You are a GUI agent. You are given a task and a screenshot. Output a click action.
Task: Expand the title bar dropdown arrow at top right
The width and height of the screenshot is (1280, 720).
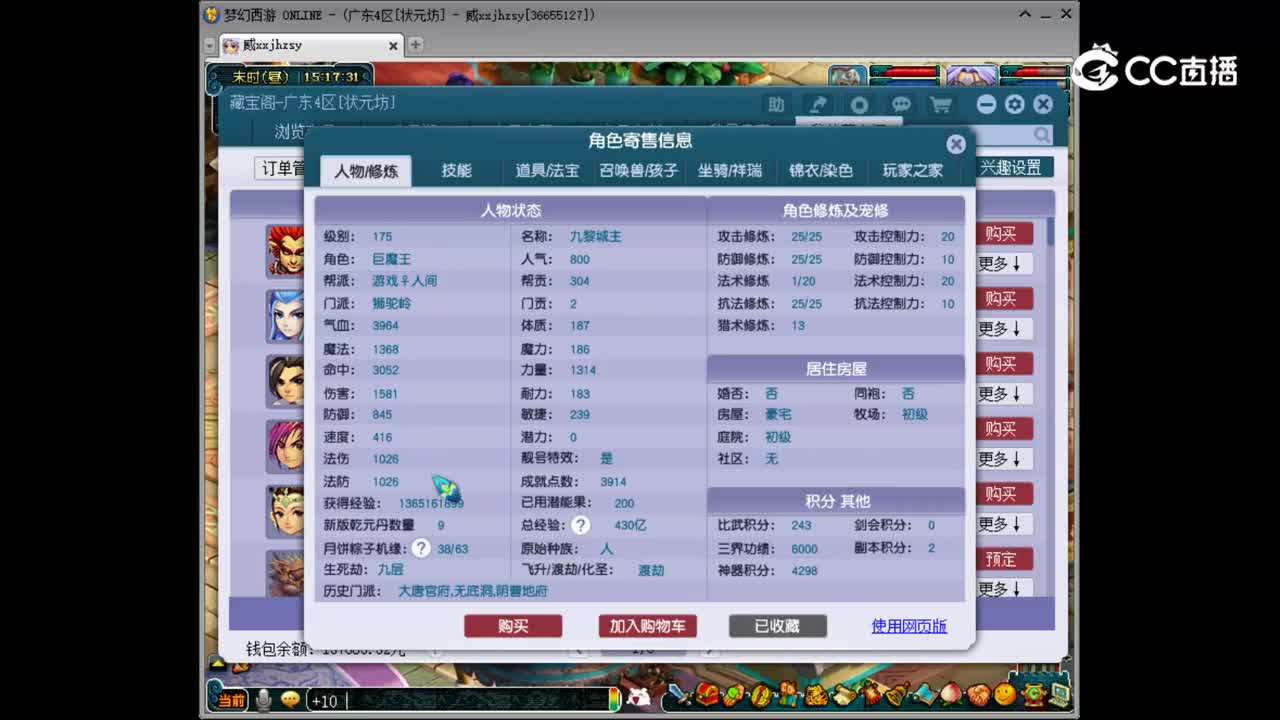pyautogui.click(x=1025, y=15)
